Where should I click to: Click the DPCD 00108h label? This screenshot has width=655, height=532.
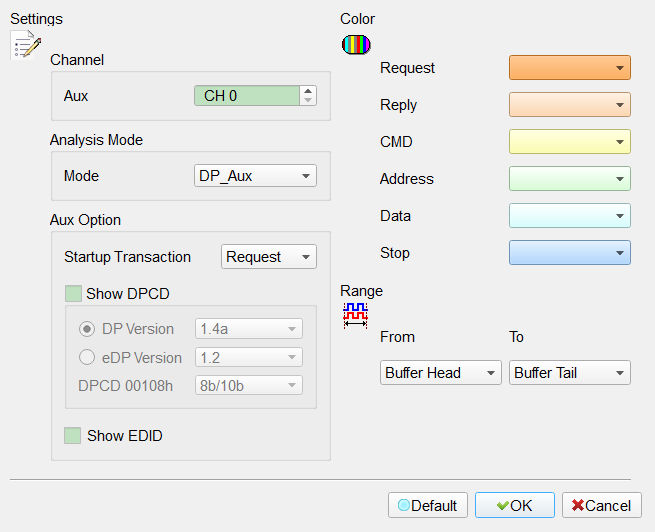click(125, 386)
